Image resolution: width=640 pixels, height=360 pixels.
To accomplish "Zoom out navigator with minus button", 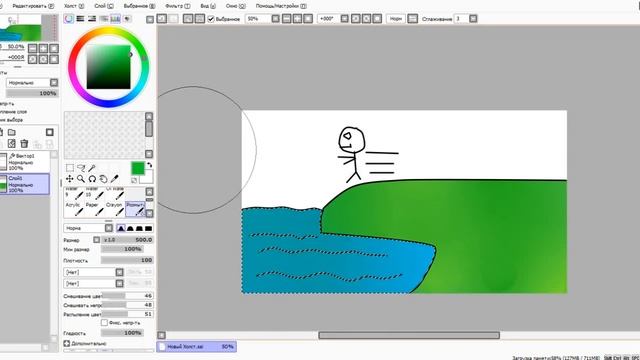I will (33, 48).
